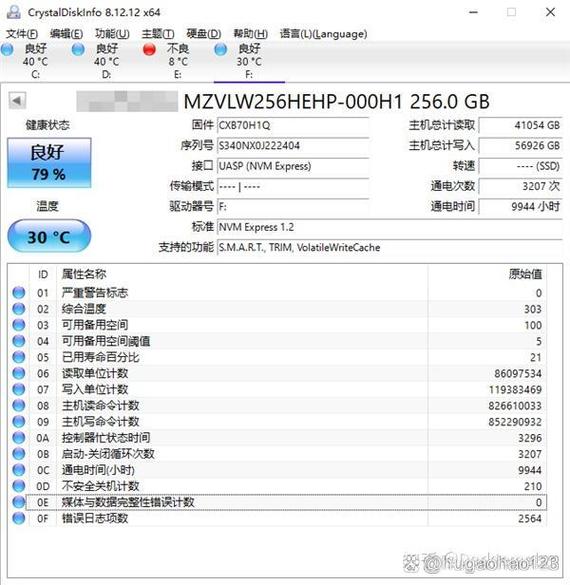This screenshot has width=570, height=585.
Task: Click the status icon of row 0A 控制器忙状态时间
Action: (19, 438)
